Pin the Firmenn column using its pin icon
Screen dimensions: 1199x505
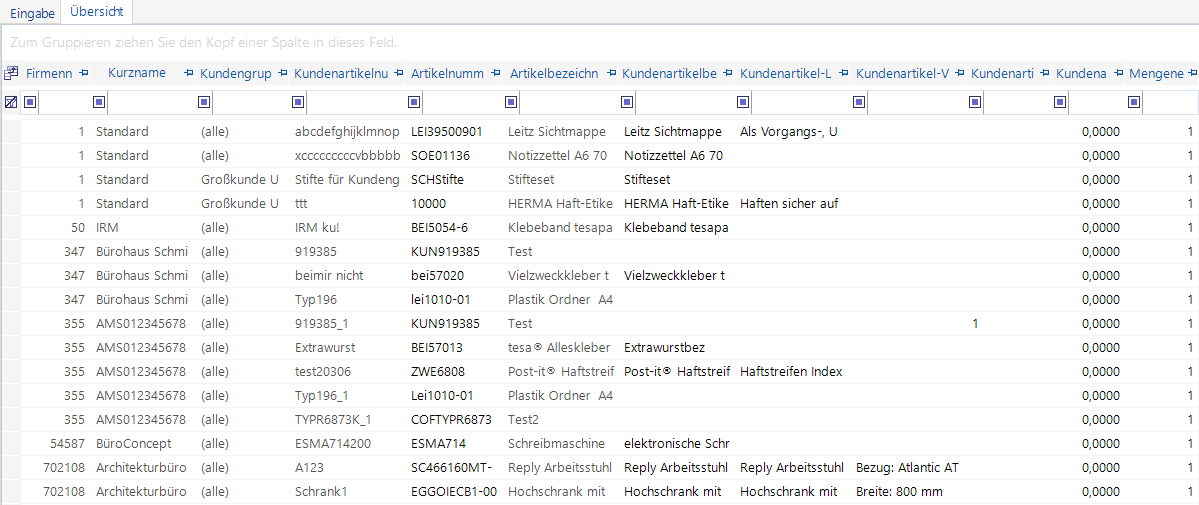tap(84, 73)
